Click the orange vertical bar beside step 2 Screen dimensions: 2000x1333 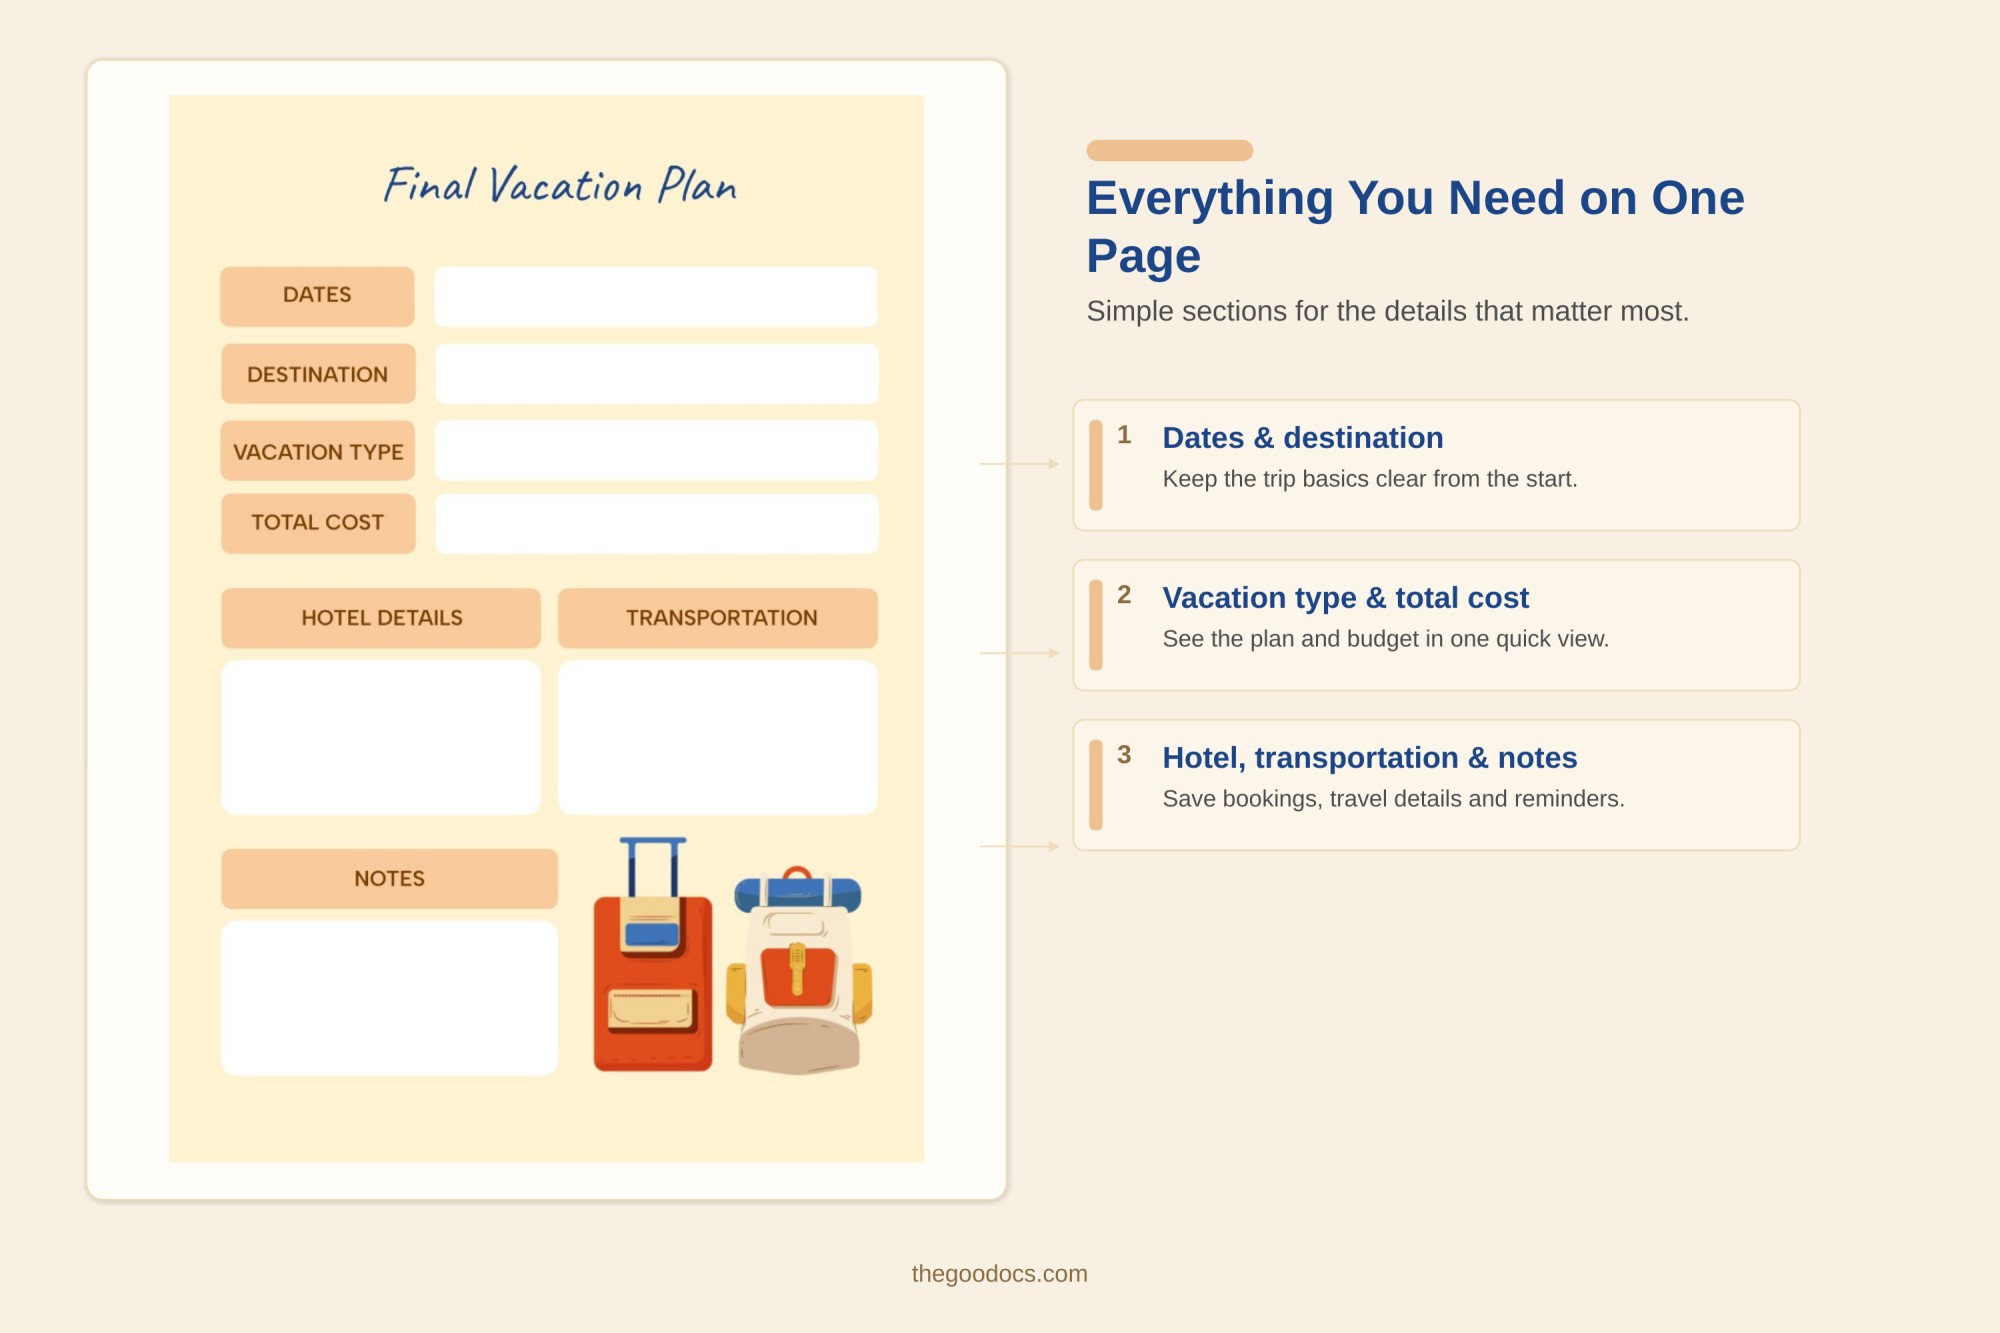click(x=1098, y=626)
